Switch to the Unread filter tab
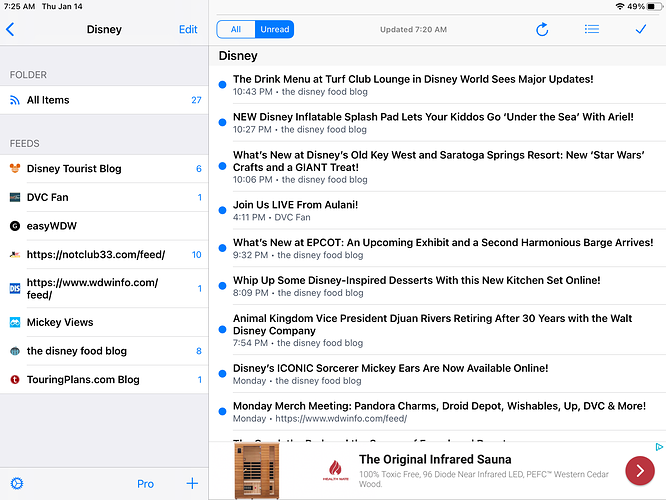This screenshot has width=666, height=500. pyautogui.click(x=274, y=29)
